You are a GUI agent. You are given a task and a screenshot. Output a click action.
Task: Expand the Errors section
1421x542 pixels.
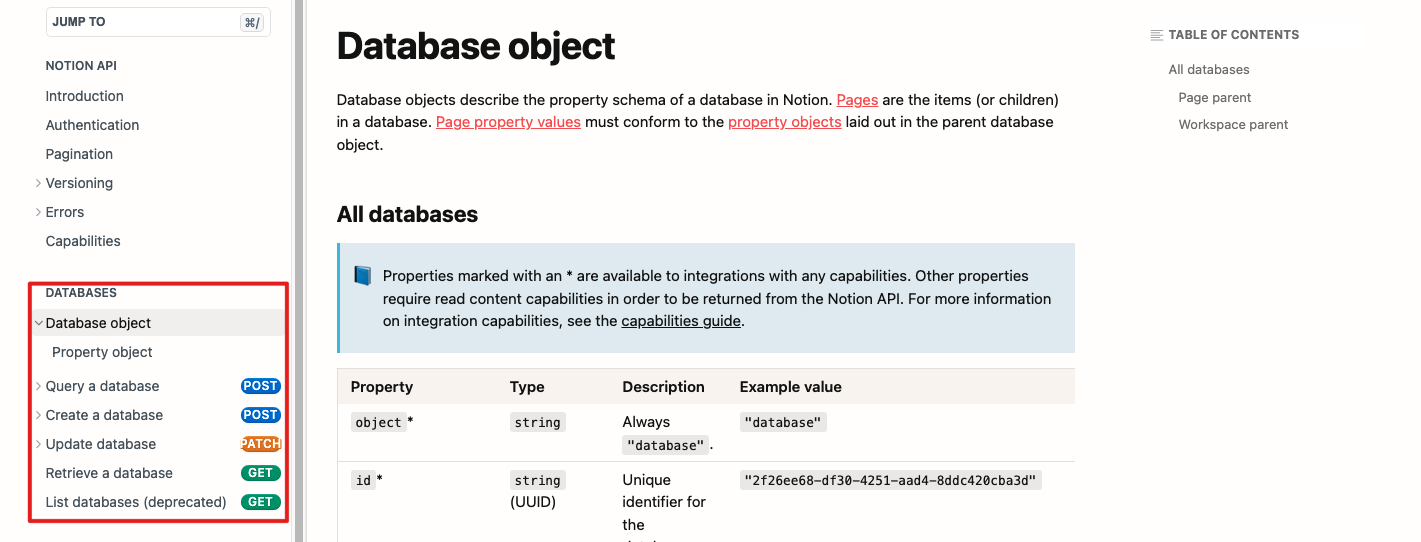point(38,212)
